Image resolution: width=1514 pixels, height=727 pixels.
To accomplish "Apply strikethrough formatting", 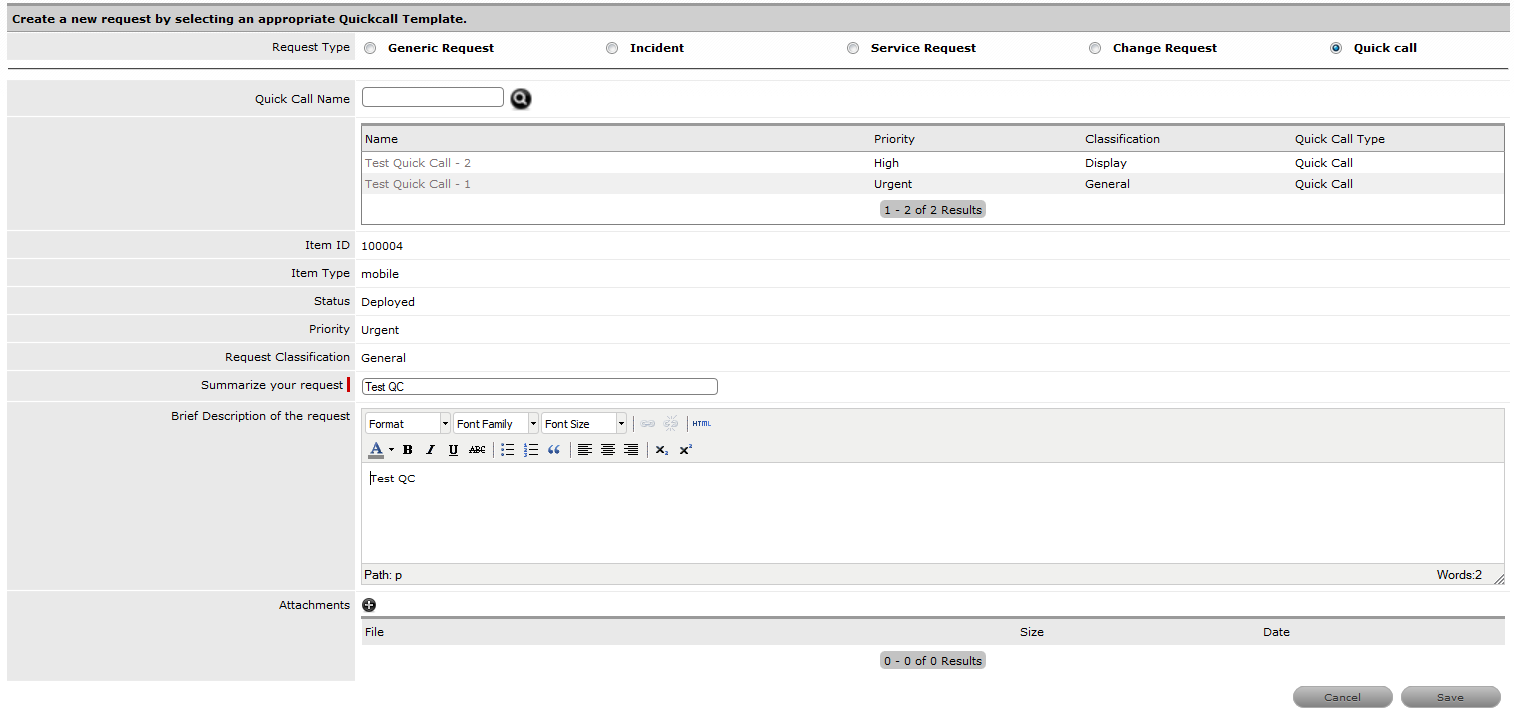I will click(x=477, y=450).
